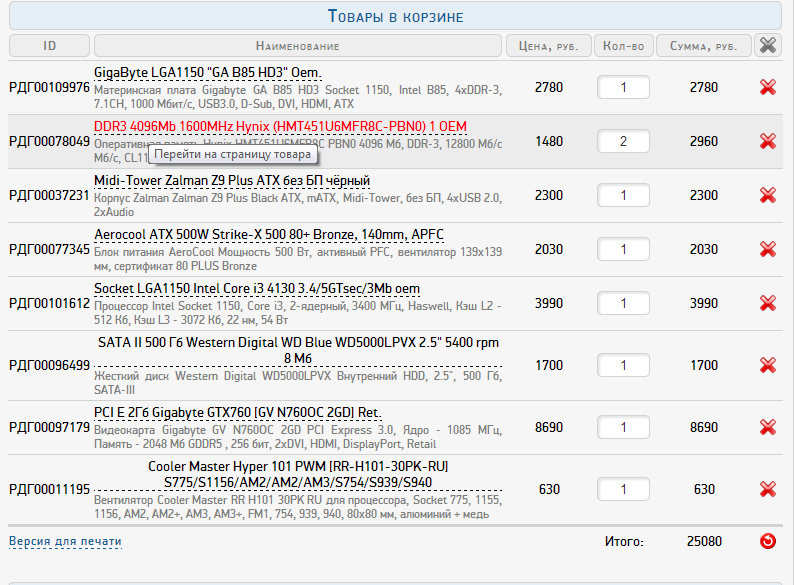The height and width of the screenshot is (585, 794).
Task: Click the Кол-во column header
Action: [x=623, y=46]
